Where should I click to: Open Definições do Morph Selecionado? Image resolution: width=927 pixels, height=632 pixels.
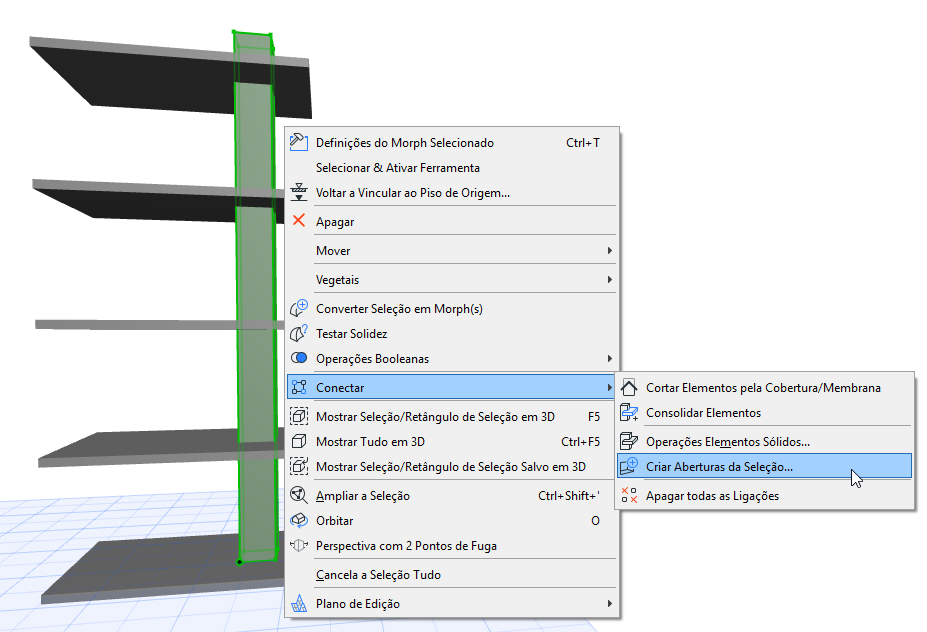click(452, 142)
